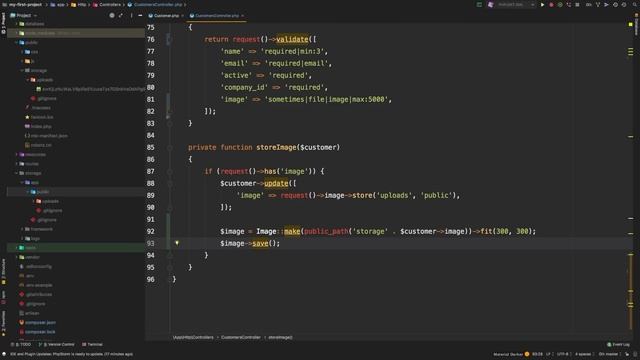Image resolution: width=640 pixels, height=360 pixels.
Task: Close the Customer.php tab
Action: 182,16
